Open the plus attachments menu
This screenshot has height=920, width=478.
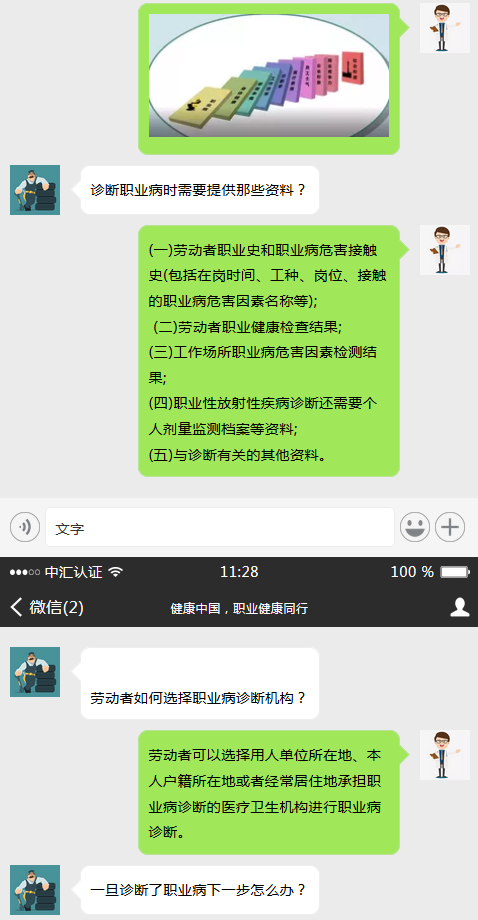(450, 527)
